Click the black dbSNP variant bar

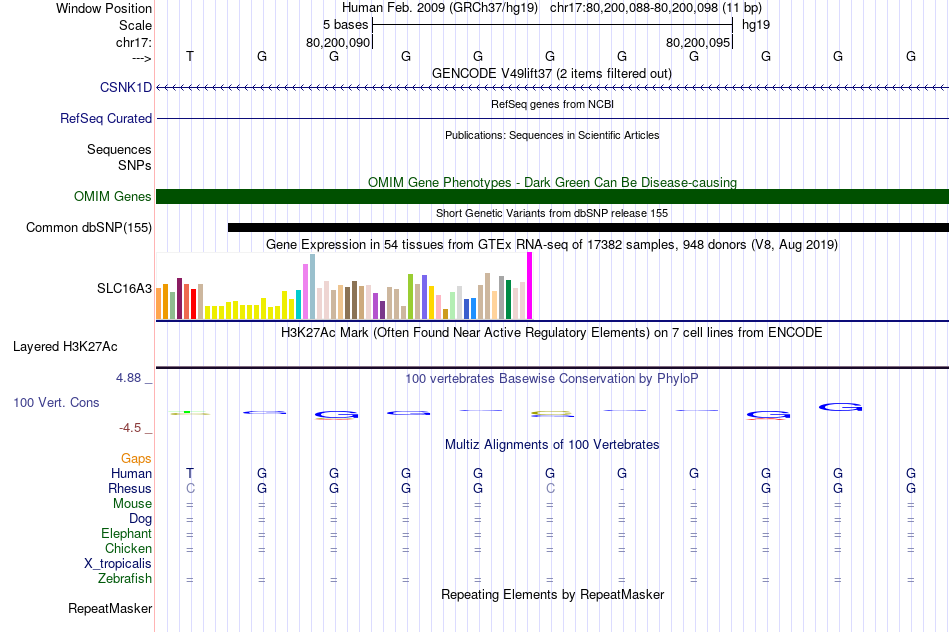tap(588, 227)
